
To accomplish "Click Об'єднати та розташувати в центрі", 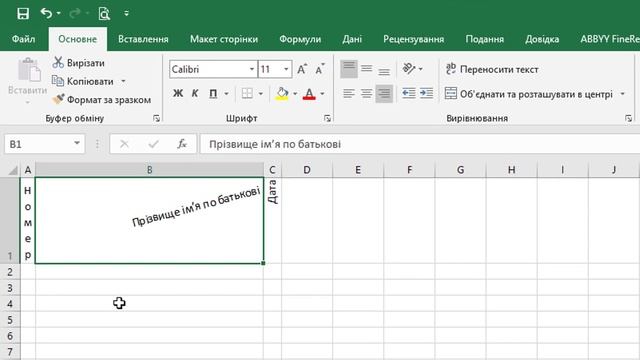I will coord(529,94).
